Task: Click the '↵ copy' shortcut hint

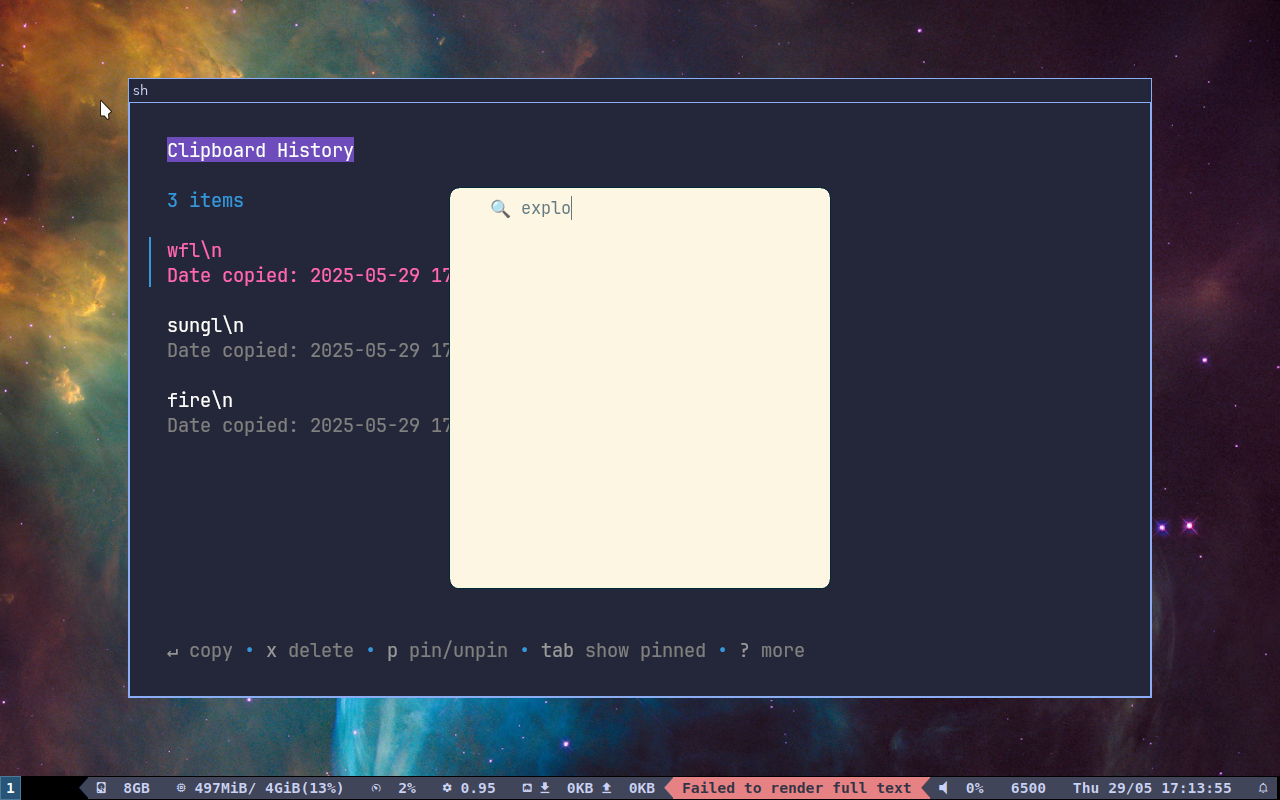Action: coord(199,651)
